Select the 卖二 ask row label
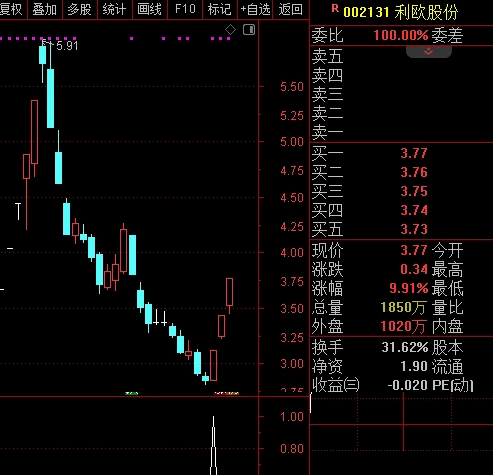Image resolution: width=493 pixels, height=475 pixels. 327,113
